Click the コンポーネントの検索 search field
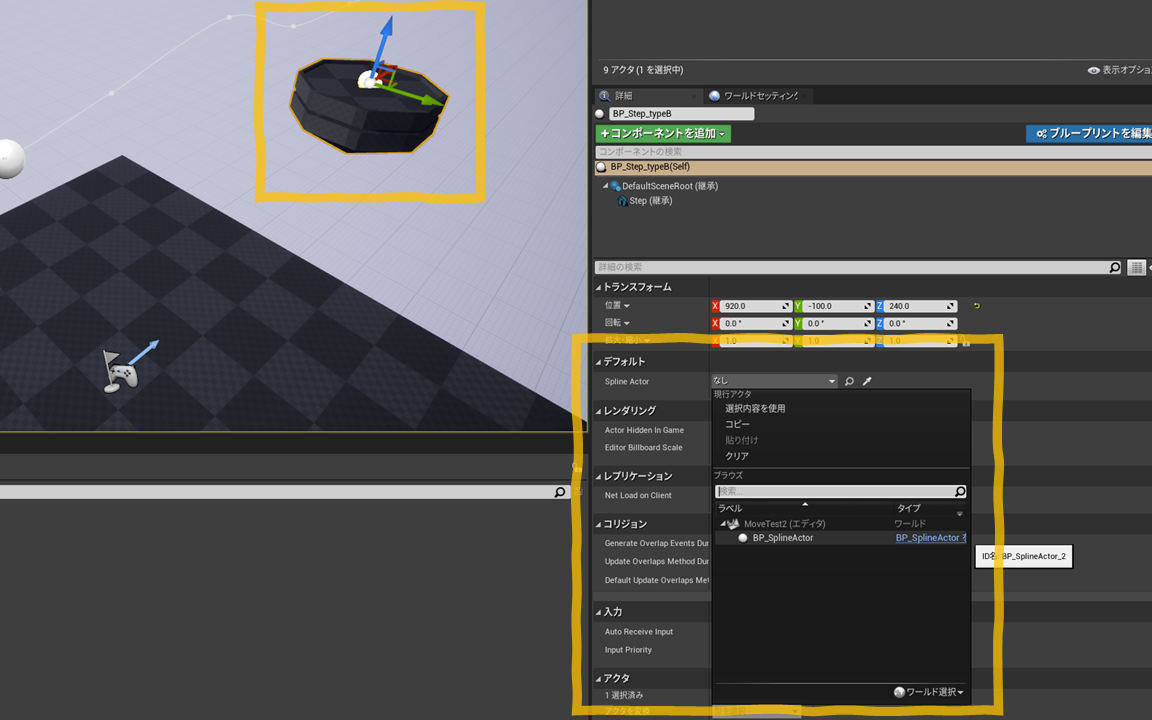 pos(873,152)
